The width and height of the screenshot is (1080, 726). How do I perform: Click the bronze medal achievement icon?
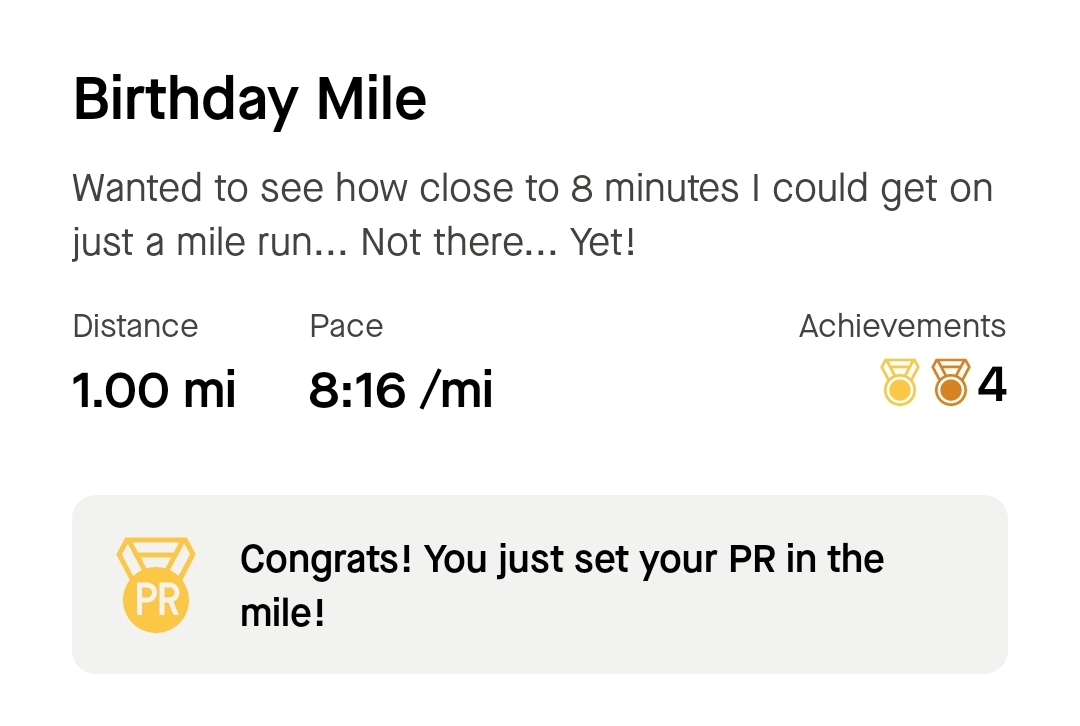point(951,385)
